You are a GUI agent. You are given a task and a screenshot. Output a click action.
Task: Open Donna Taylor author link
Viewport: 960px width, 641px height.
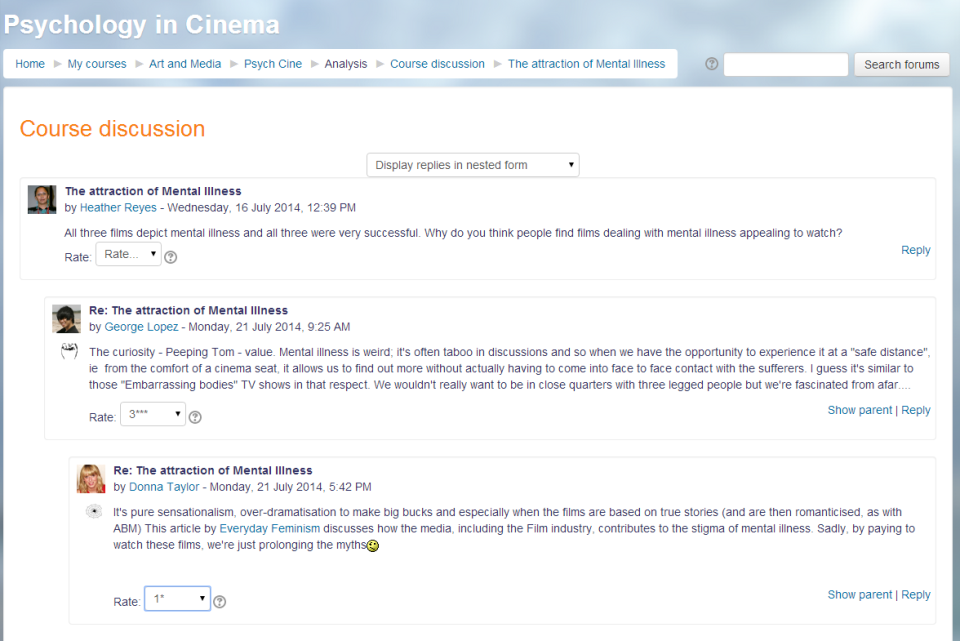click(x=164, y=487)
